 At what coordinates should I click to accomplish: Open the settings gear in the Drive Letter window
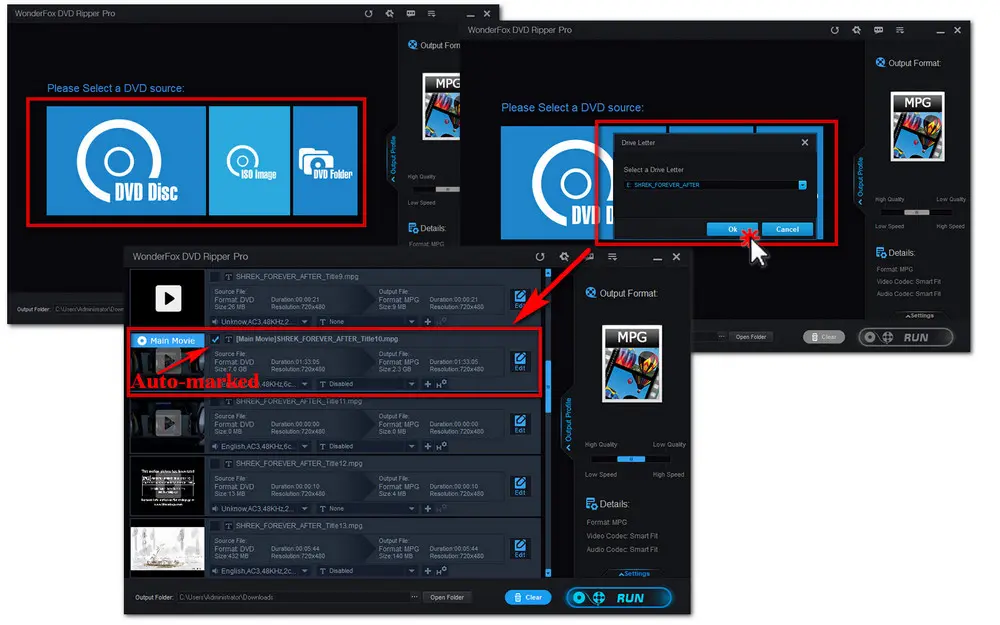pyautogui.click(x=857, y=30)
